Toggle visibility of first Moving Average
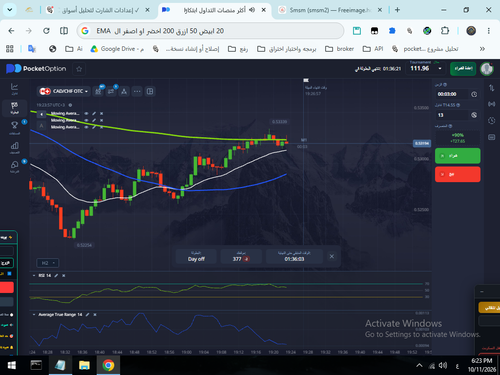The height and width of the screenshot is (375, 500). pyautogui.click(x=86, y=113)
